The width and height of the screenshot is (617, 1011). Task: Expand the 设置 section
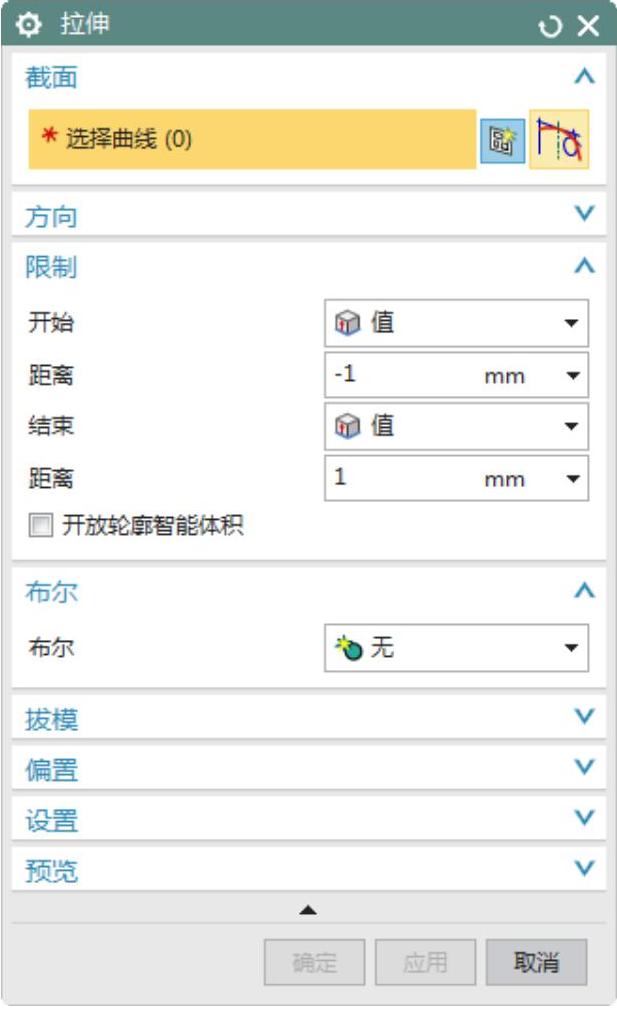coord(586,819)
